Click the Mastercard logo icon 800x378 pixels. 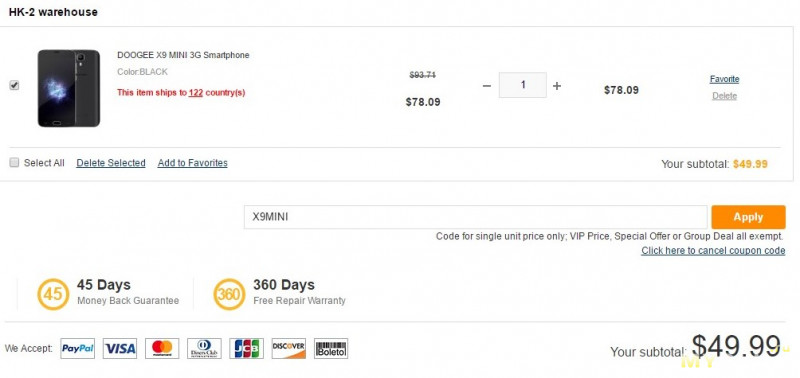162,348
